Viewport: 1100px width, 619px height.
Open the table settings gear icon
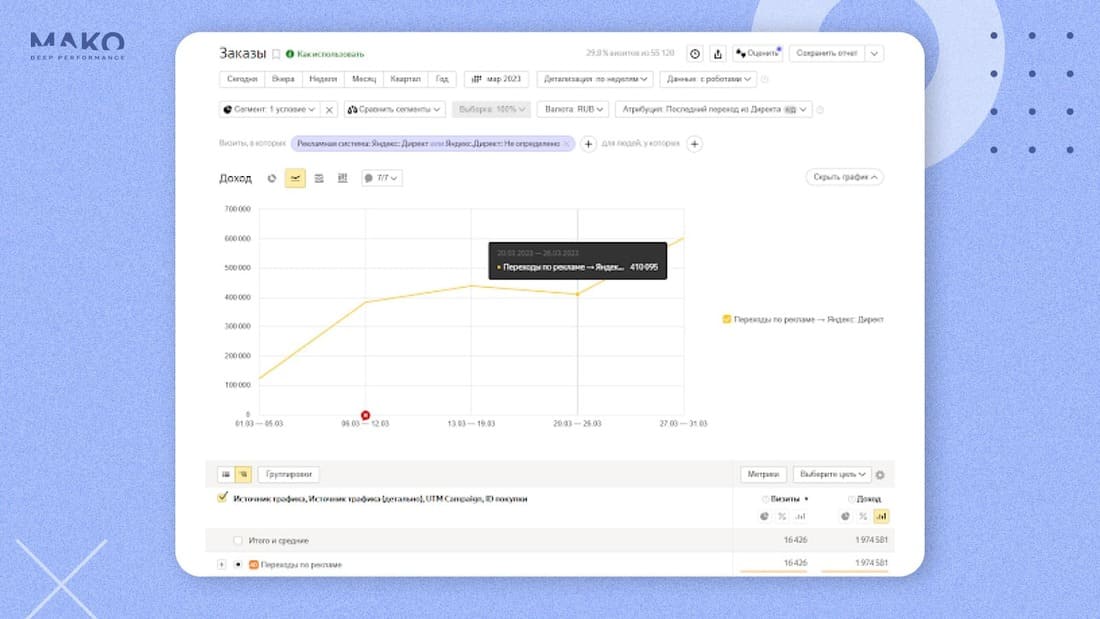click(x=880, y=475)
